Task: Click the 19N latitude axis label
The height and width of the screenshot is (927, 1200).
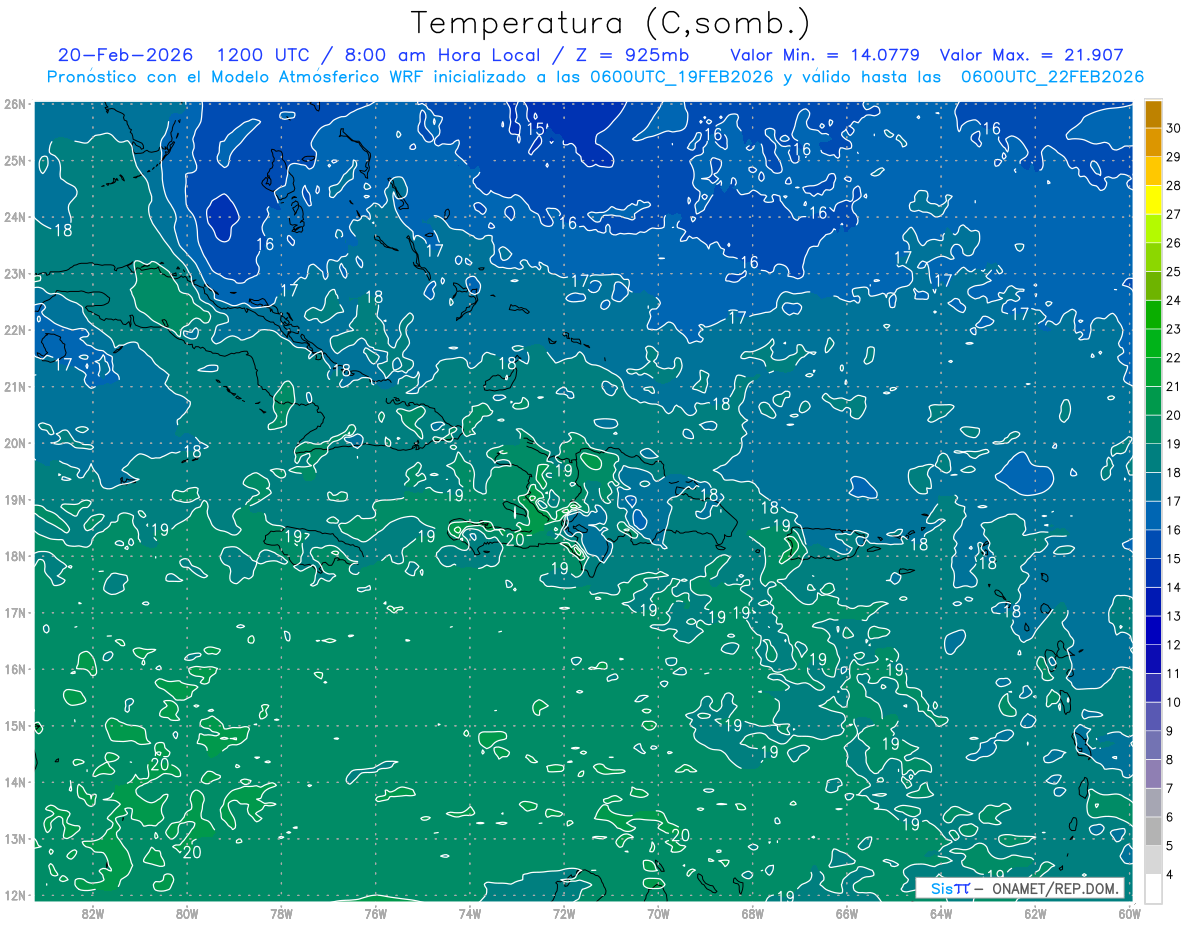Action: point(14,499)
